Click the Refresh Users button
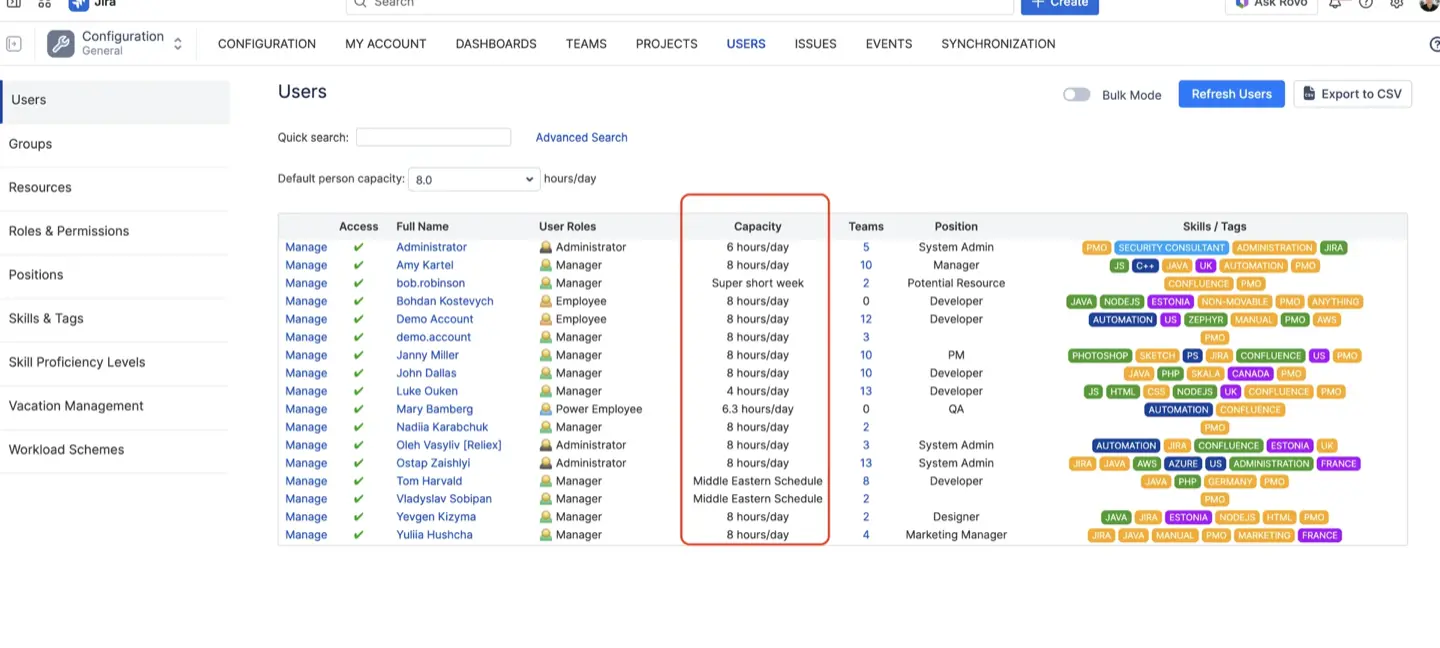This screenshot has width=1440, height=648. tap(1231, 93)
